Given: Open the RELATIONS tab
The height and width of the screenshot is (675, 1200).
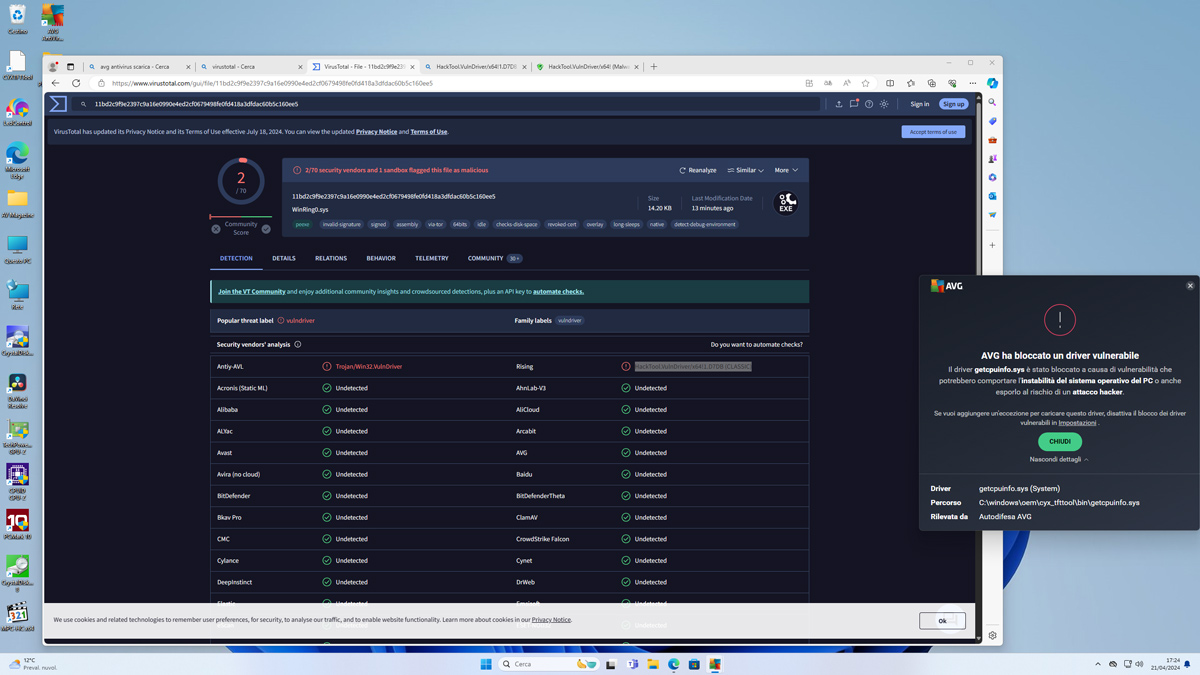Looking at the screenshot, I should tap(331, 258).
